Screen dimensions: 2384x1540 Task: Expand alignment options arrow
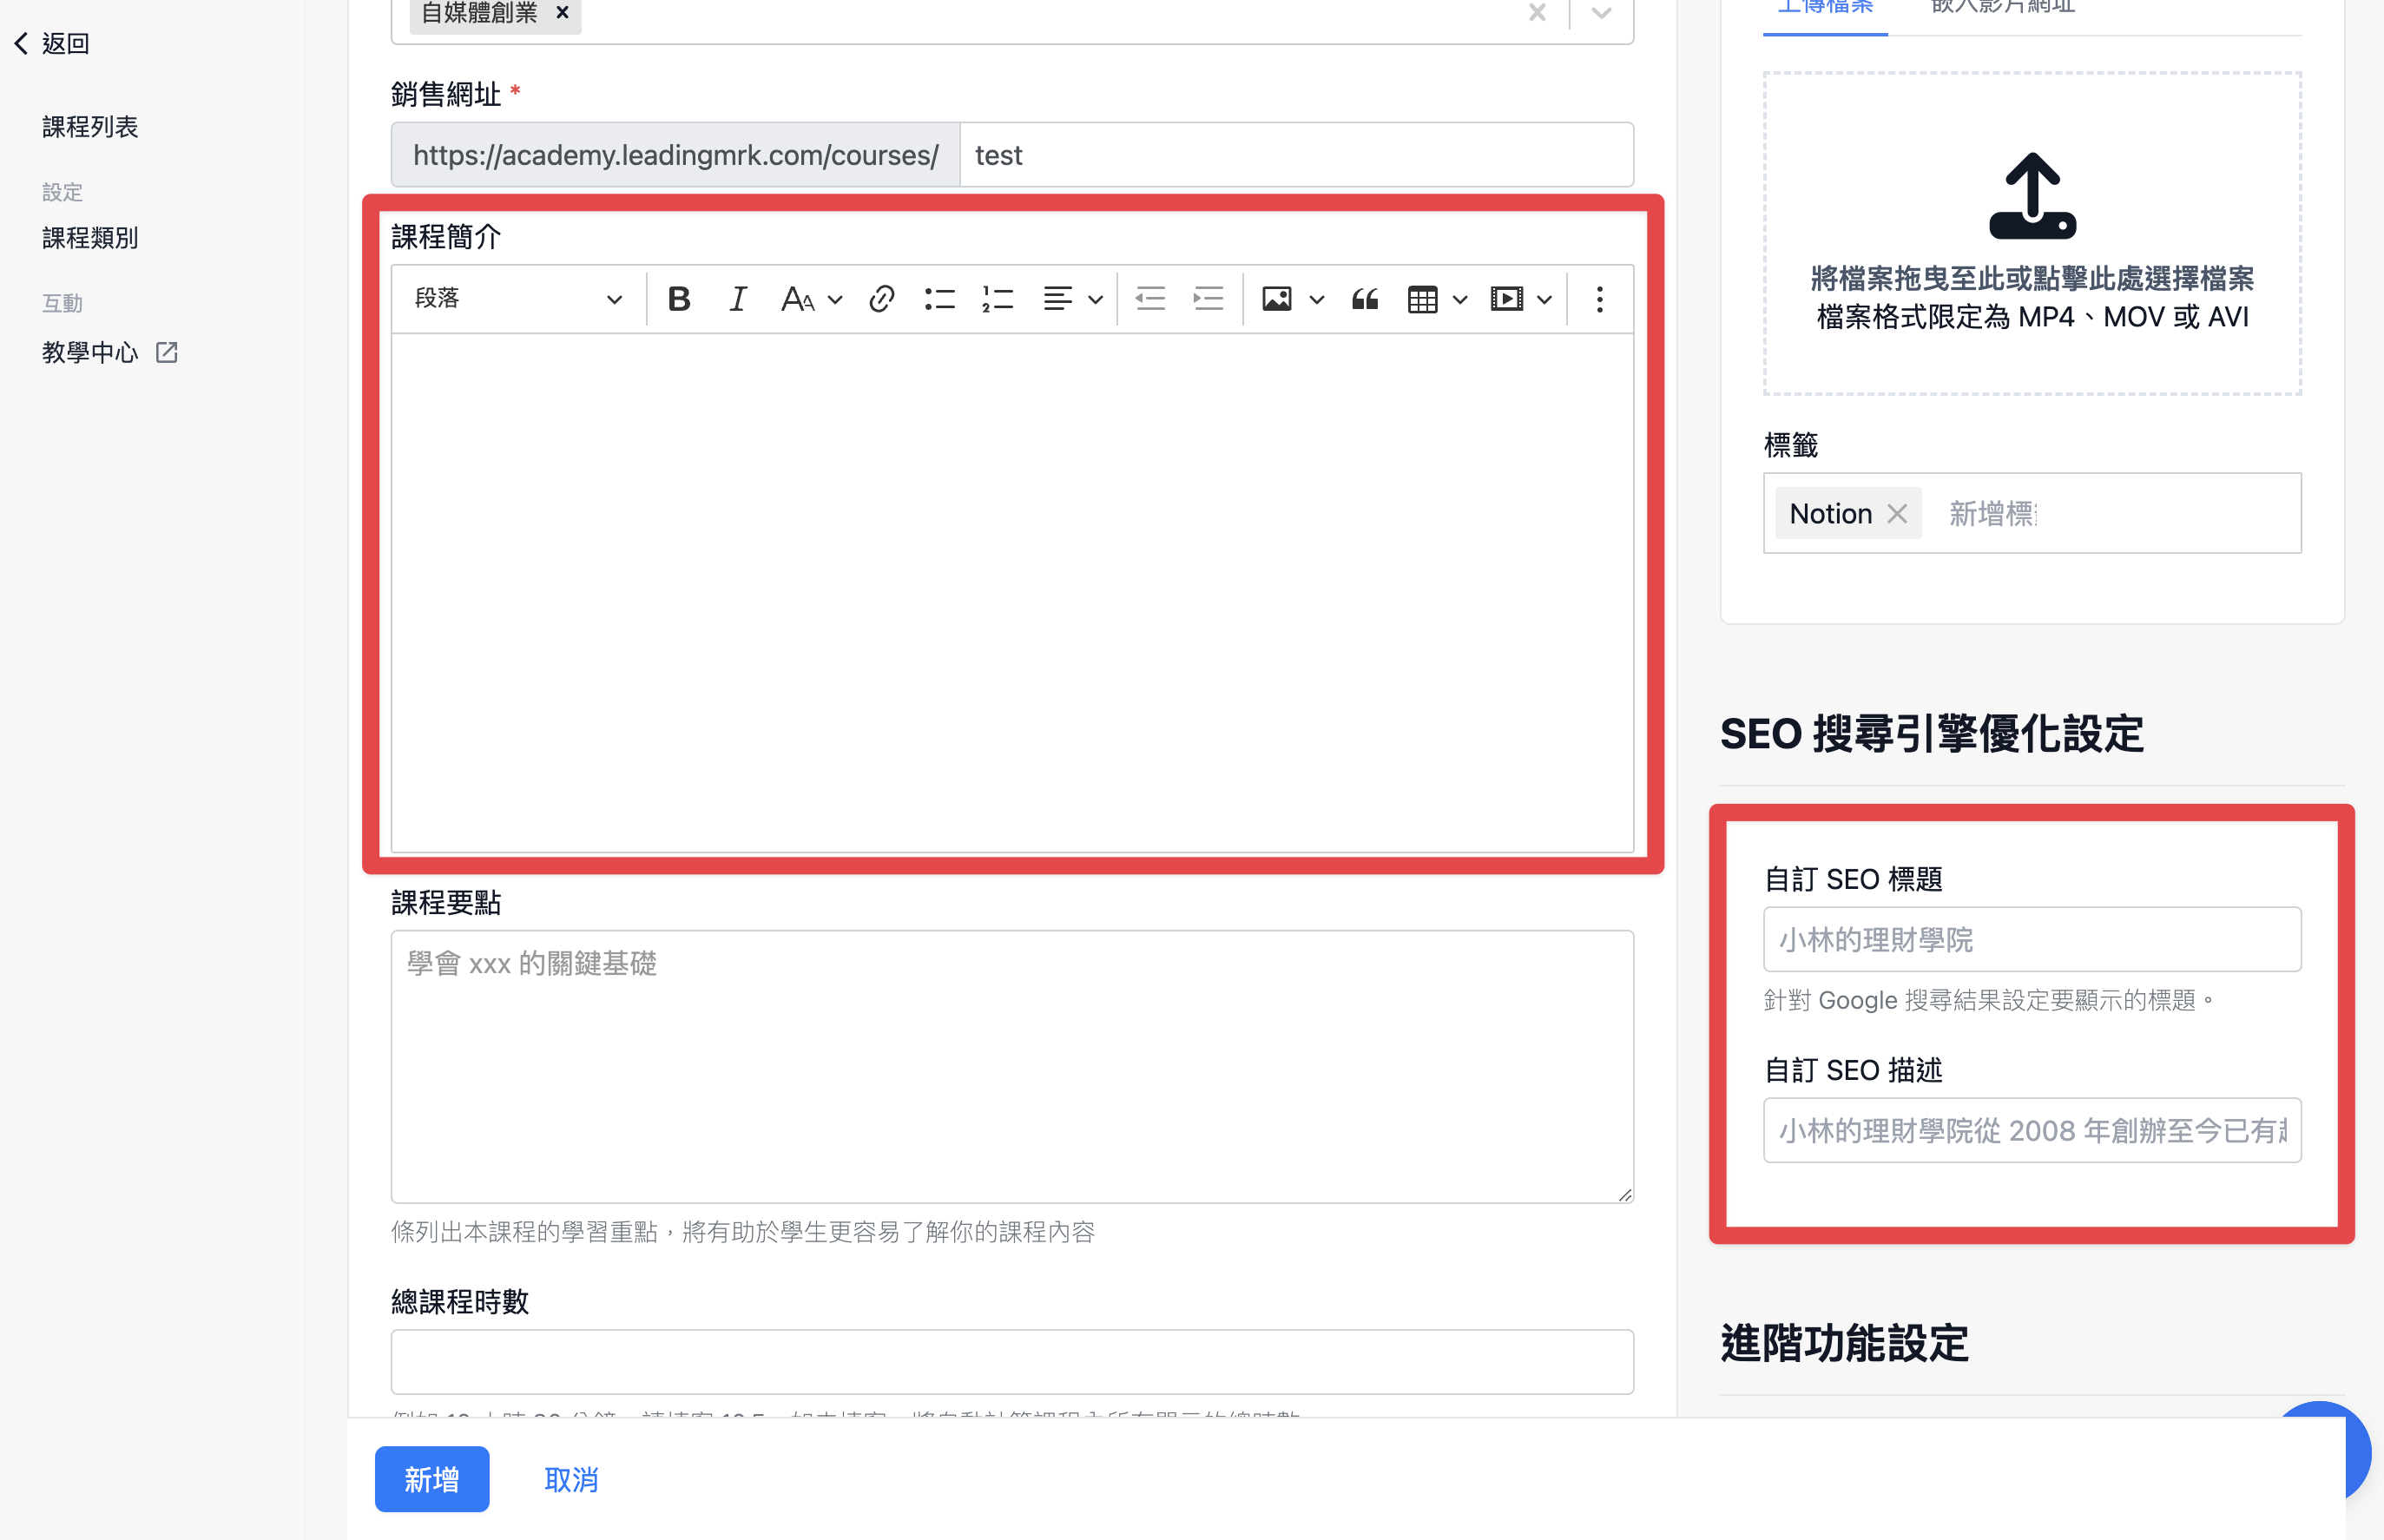1095,300
